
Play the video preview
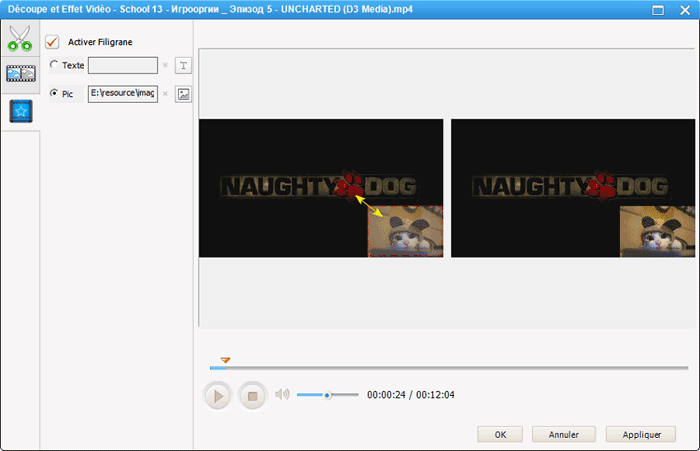coord(218,396)
